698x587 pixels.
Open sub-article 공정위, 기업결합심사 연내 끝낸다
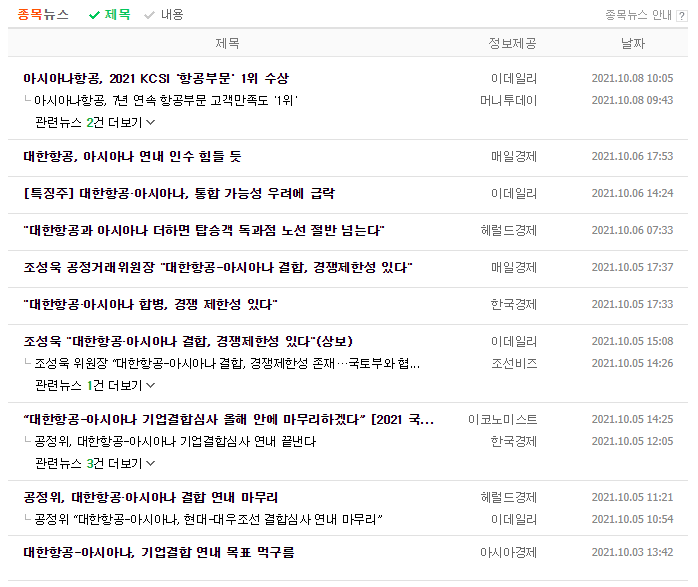[175, 441]
